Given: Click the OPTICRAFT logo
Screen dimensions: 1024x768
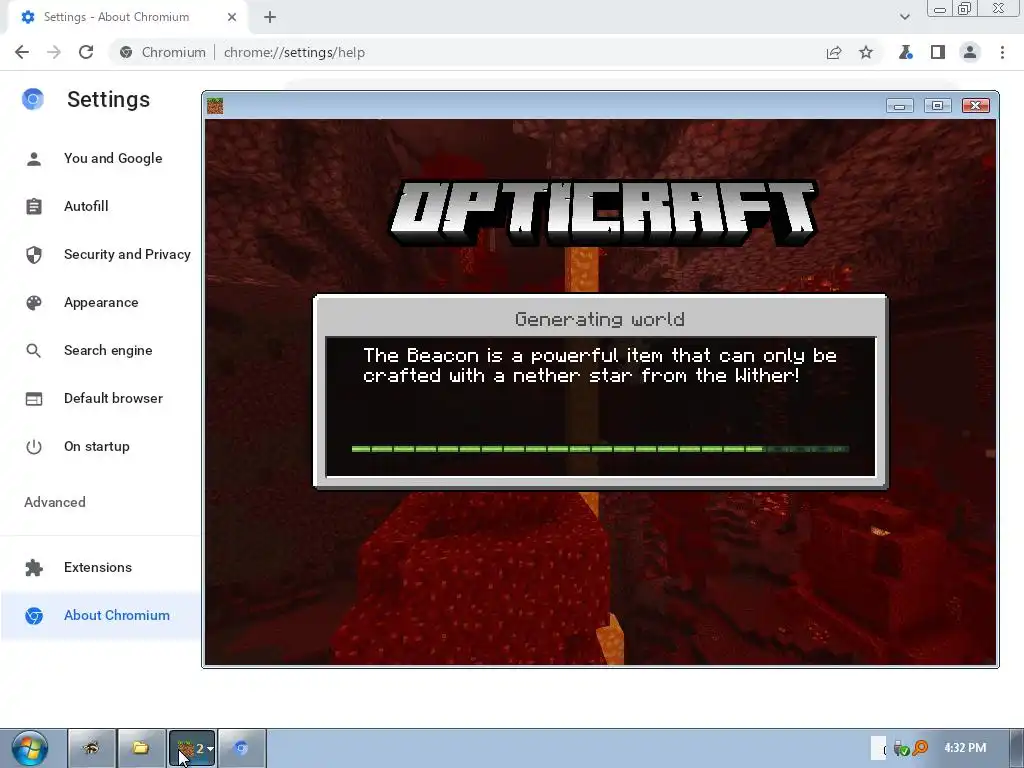Looking at the screenshot, I should coord(603,213).
